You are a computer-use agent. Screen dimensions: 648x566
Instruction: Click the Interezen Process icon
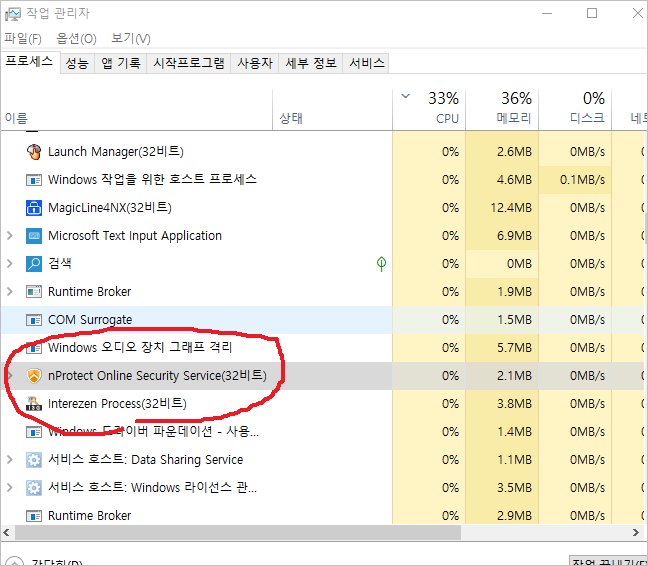[x=33, y=404]
